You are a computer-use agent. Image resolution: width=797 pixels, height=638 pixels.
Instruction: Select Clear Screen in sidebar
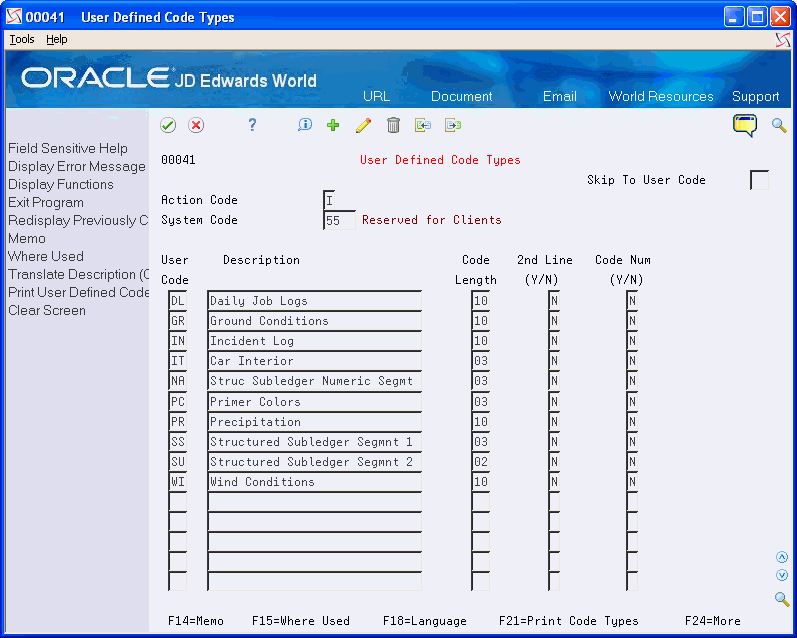click(x=47, y=310)
